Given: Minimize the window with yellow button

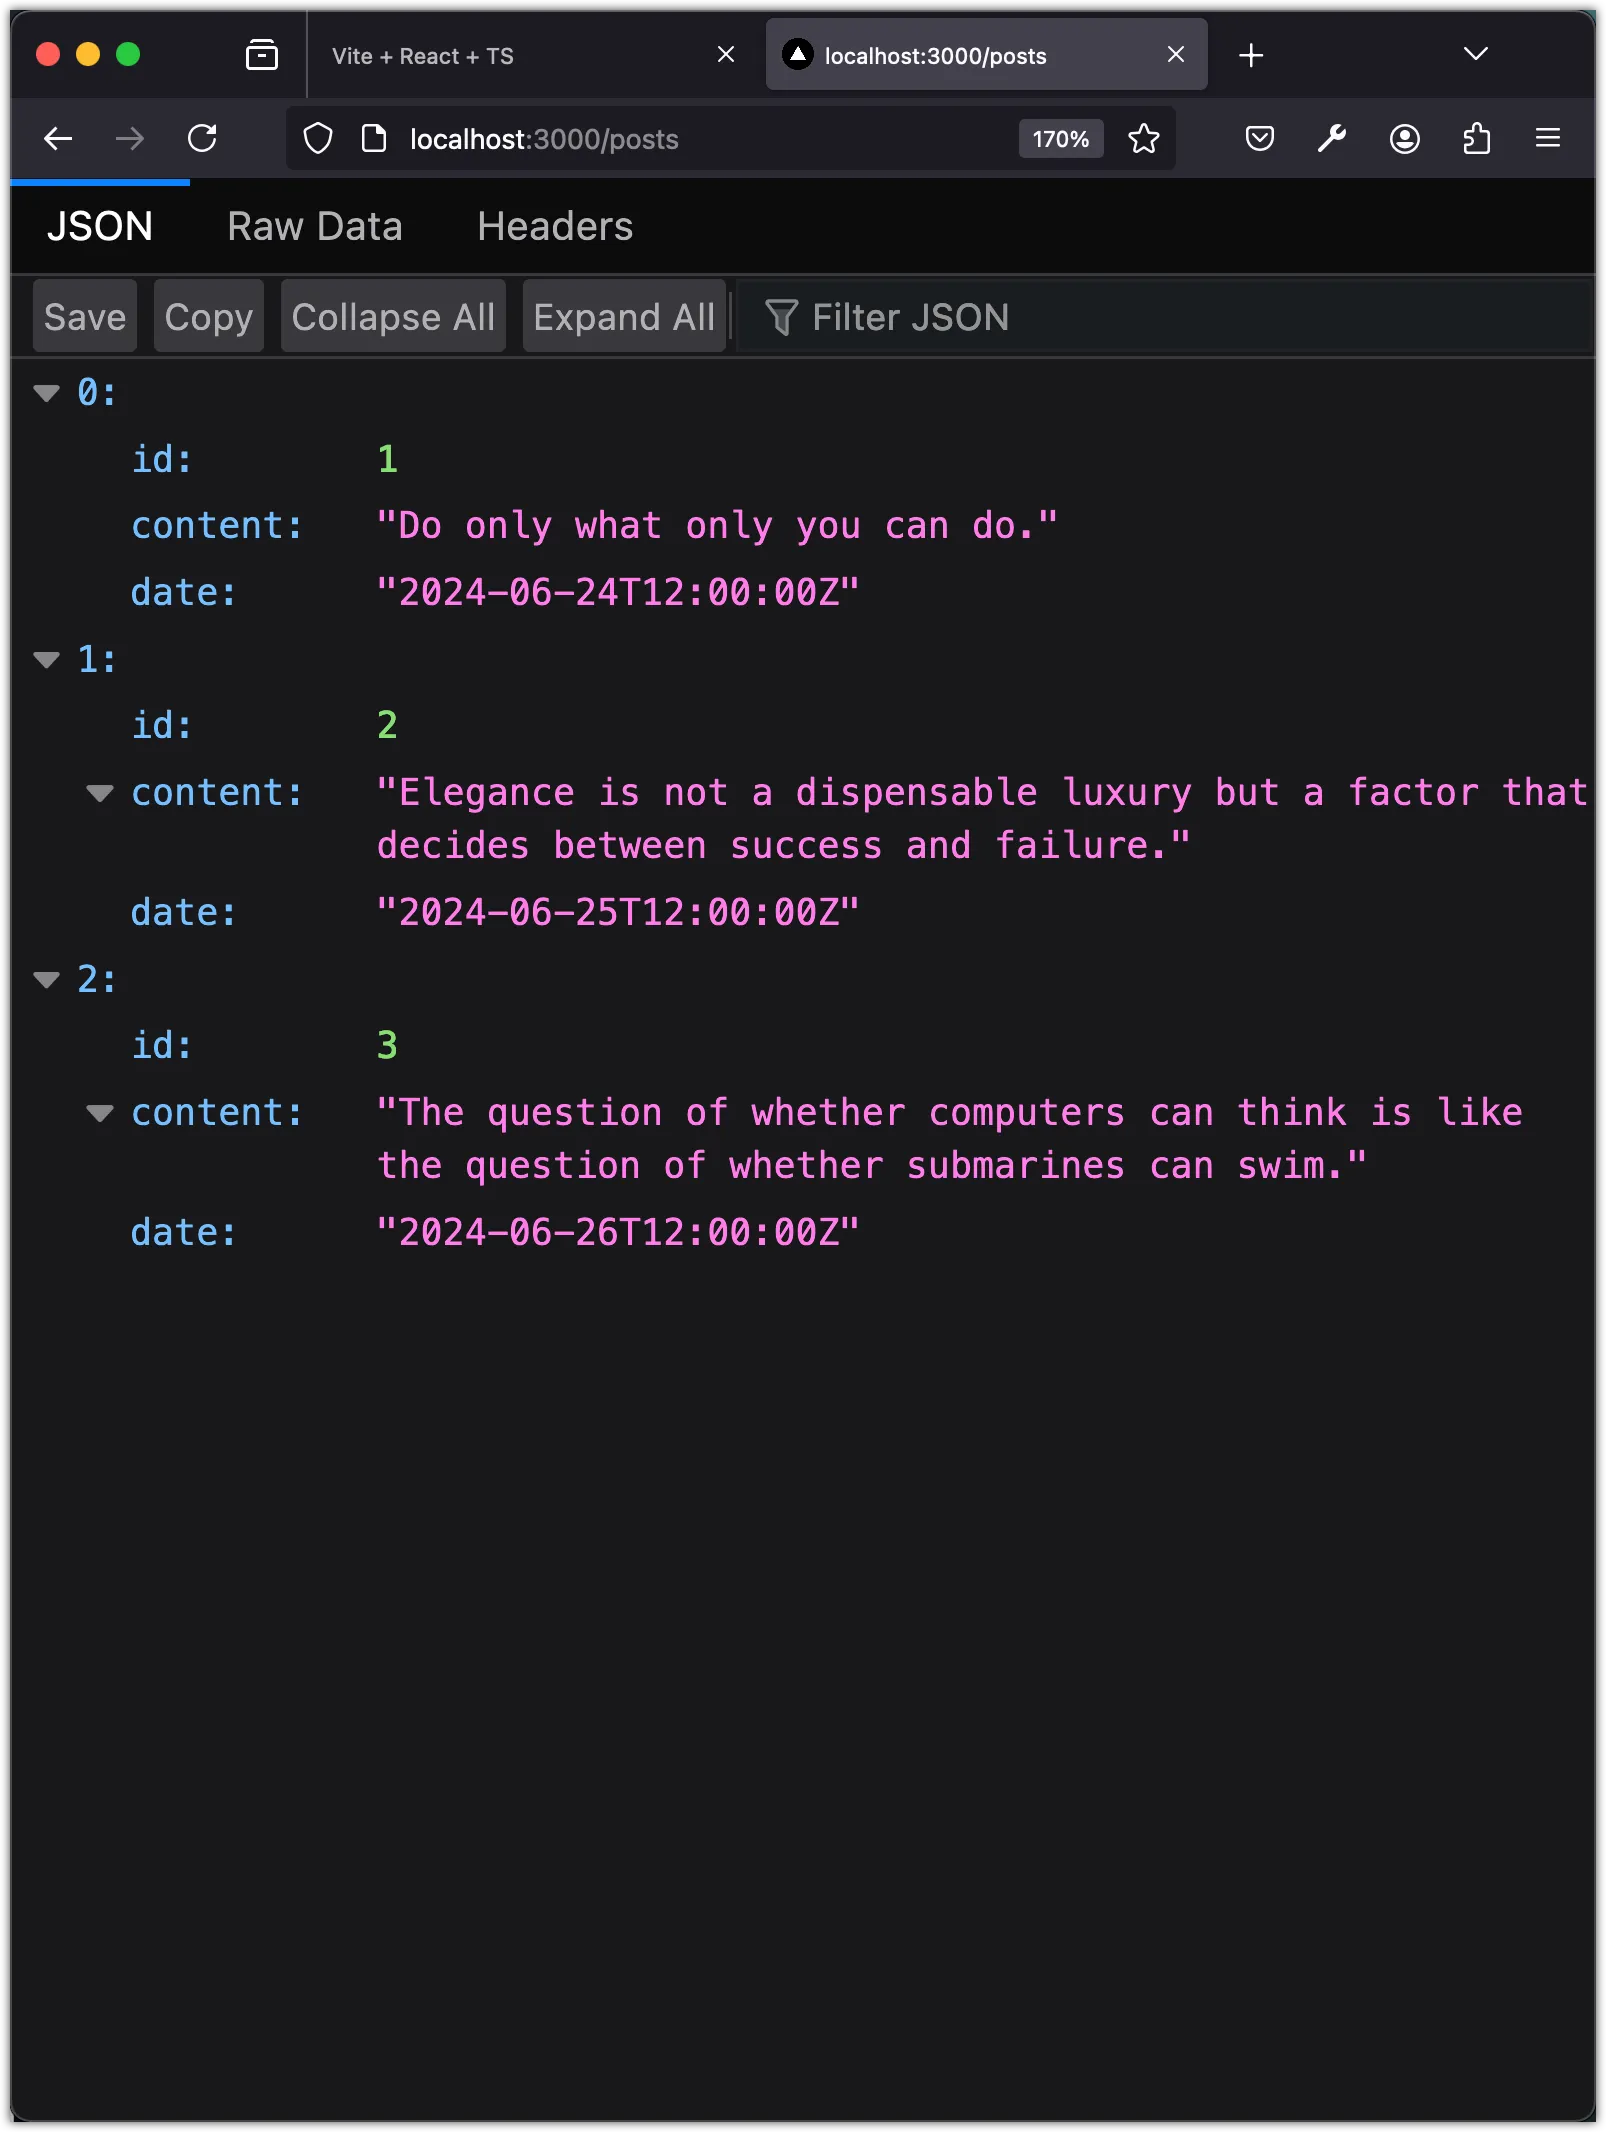Looking at the screenshot, I should pyautogui.click(x=88, y=54).
